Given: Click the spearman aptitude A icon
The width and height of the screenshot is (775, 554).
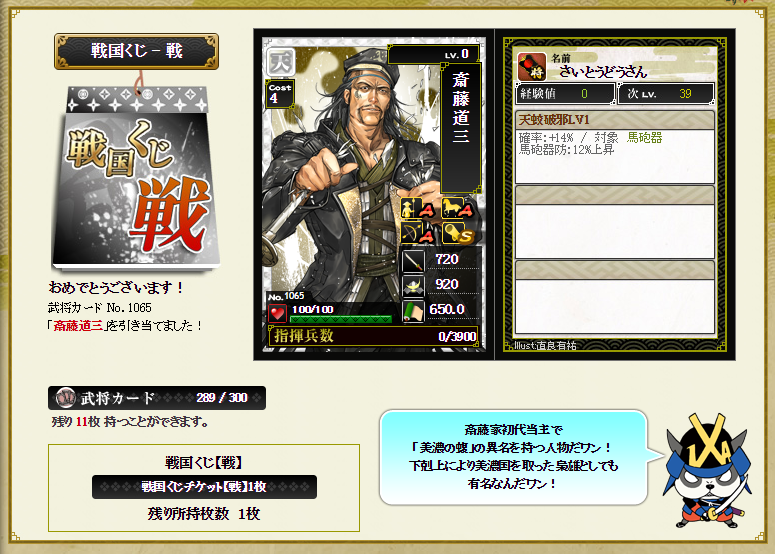Looking at the screenshot, I should point(418,209).
